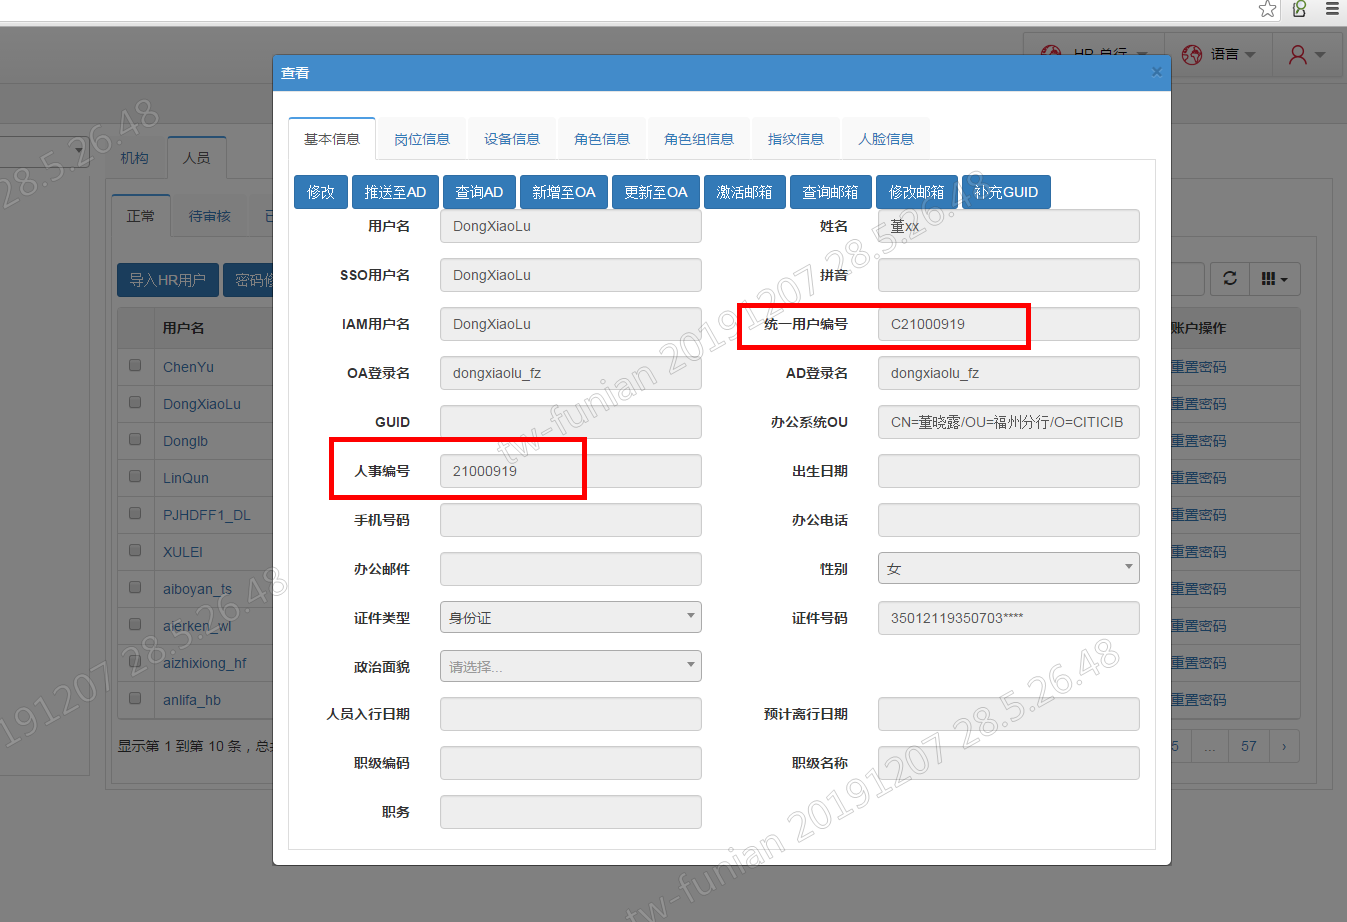Click the next page arrow in pagination
This screenshot has width=1347, height=922.
click(1284, 746)
